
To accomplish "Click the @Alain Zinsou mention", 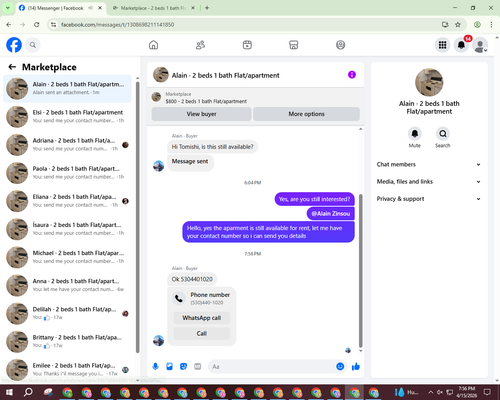I will (x=331, y=214).
